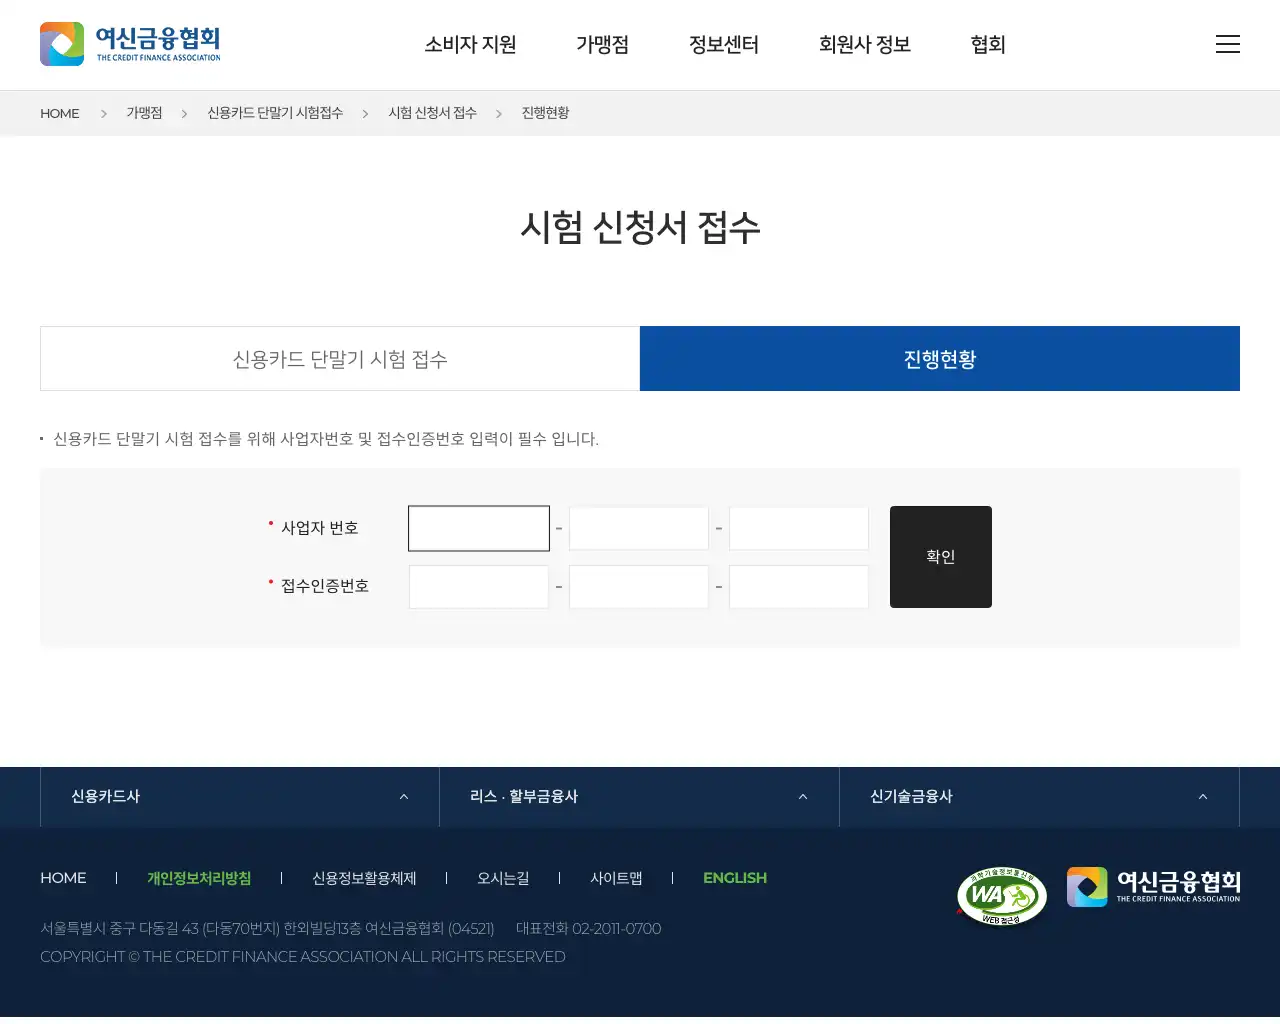1280x1024 pixels.
Task: Expand the 리스 · 할부금융사 list
Action: tap(639, 797)
